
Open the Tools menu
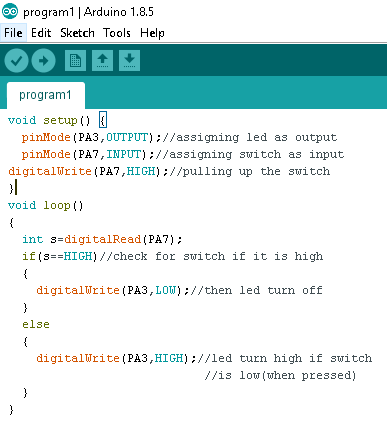click(117, 33)
